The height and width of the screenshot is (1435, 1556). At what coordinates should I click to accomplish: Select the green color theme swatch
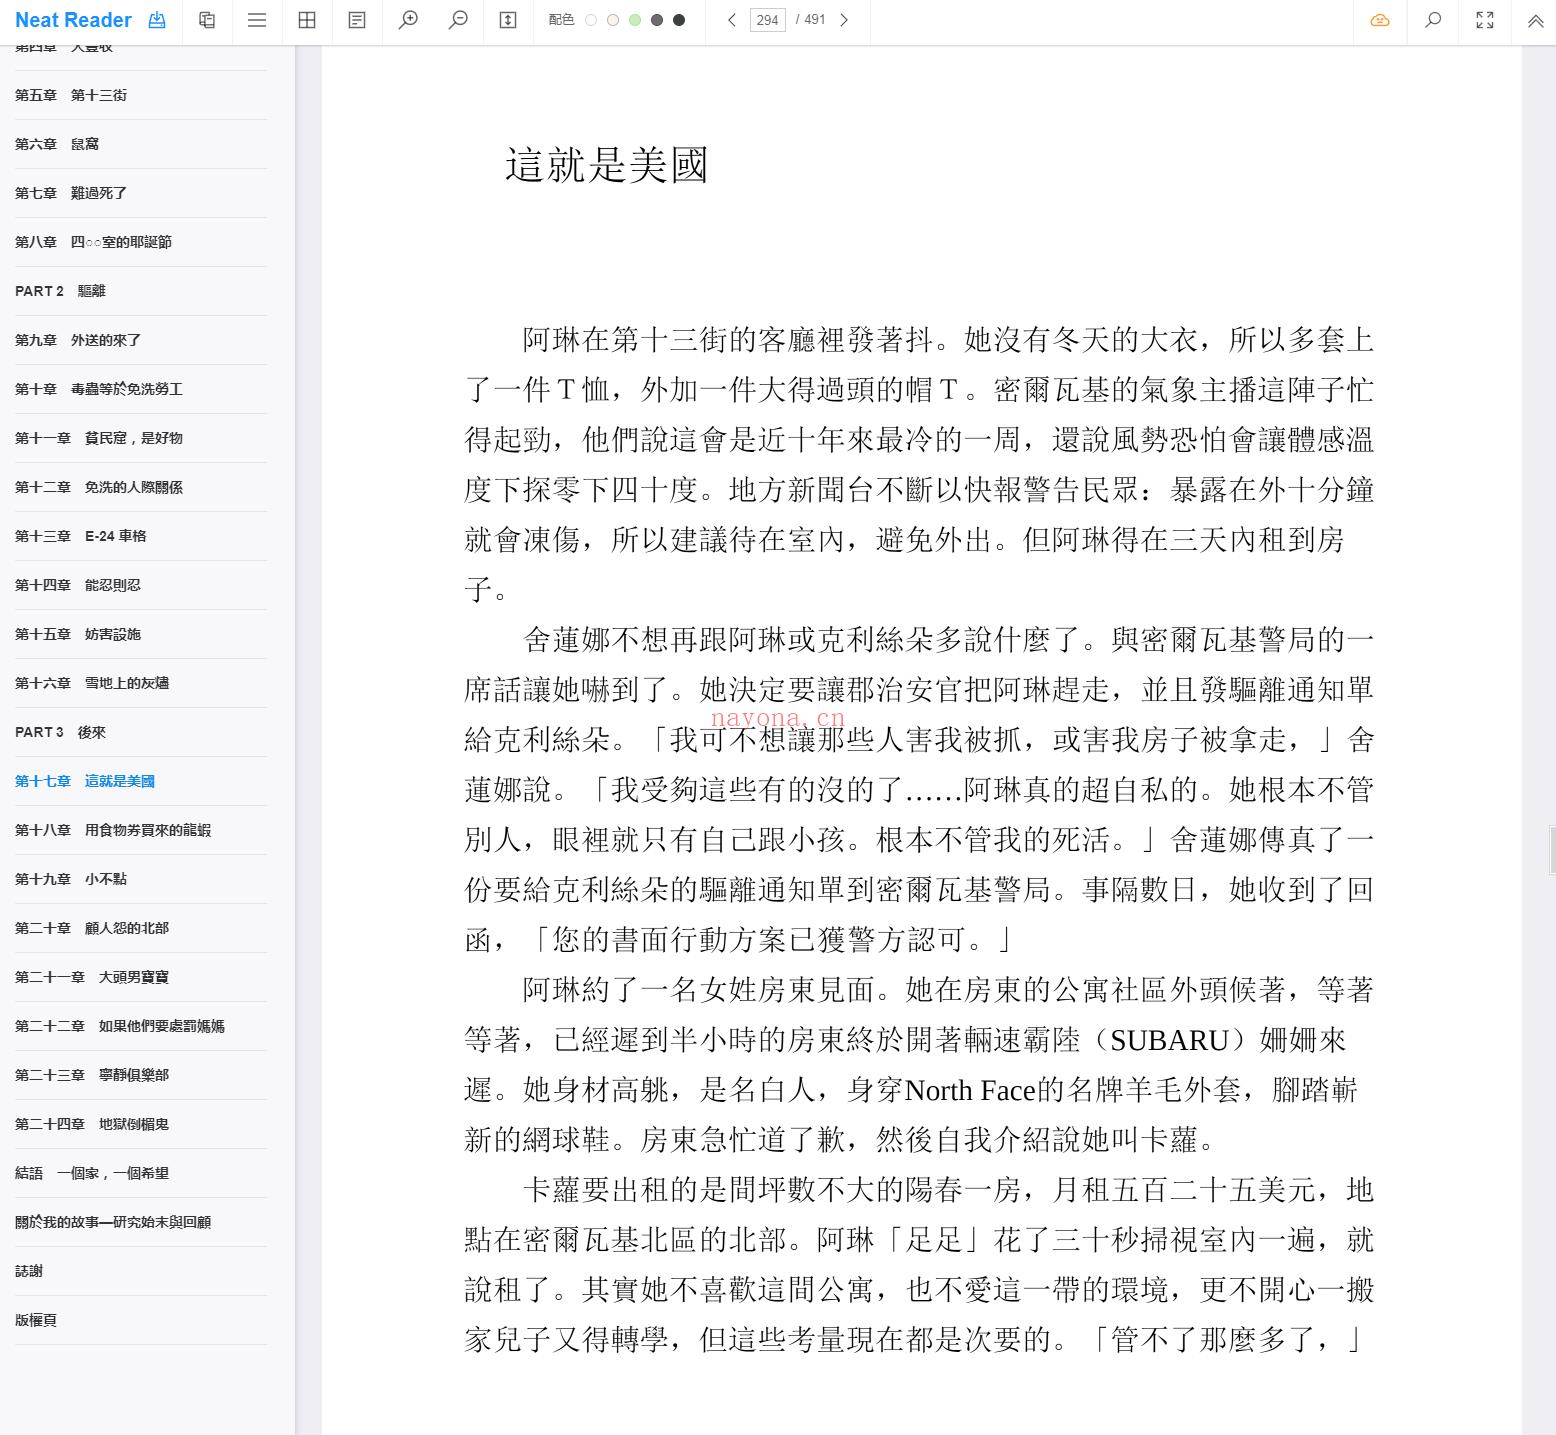635,20
